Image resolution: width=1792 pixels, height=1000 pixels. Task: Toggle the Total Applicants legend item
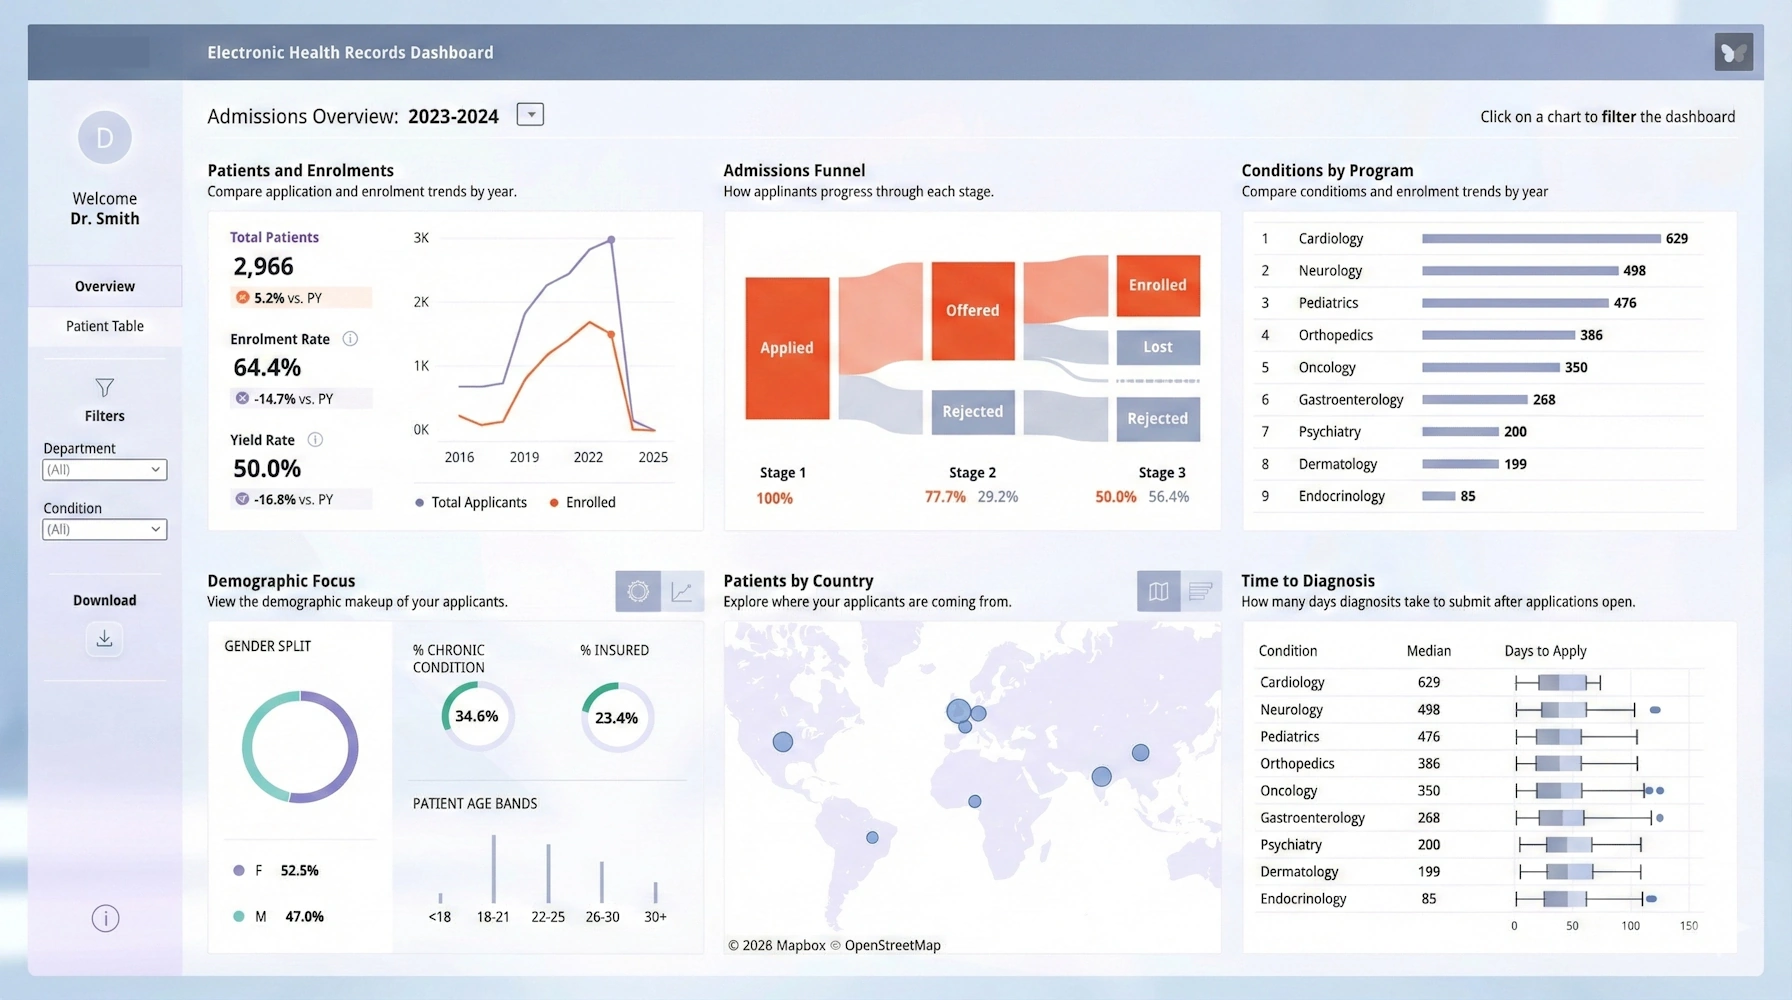point(470,502)
